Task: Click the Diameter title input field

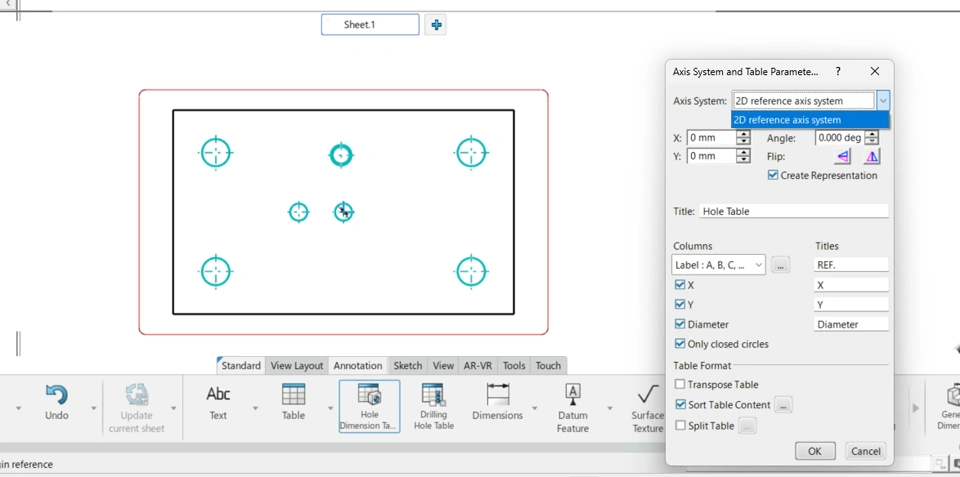Action: [851, 325]
